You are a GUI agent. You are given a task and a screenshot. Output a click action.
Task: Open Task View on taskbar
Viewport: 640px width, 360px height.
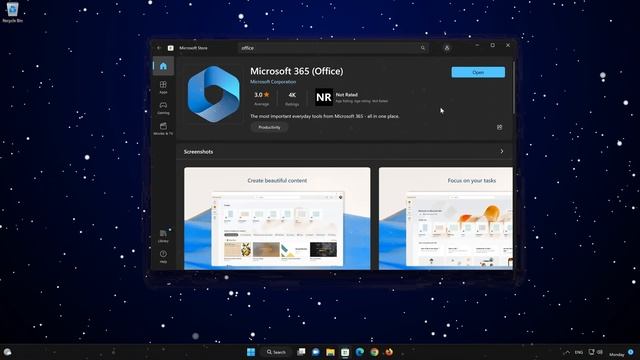click(x=301, y=352)
